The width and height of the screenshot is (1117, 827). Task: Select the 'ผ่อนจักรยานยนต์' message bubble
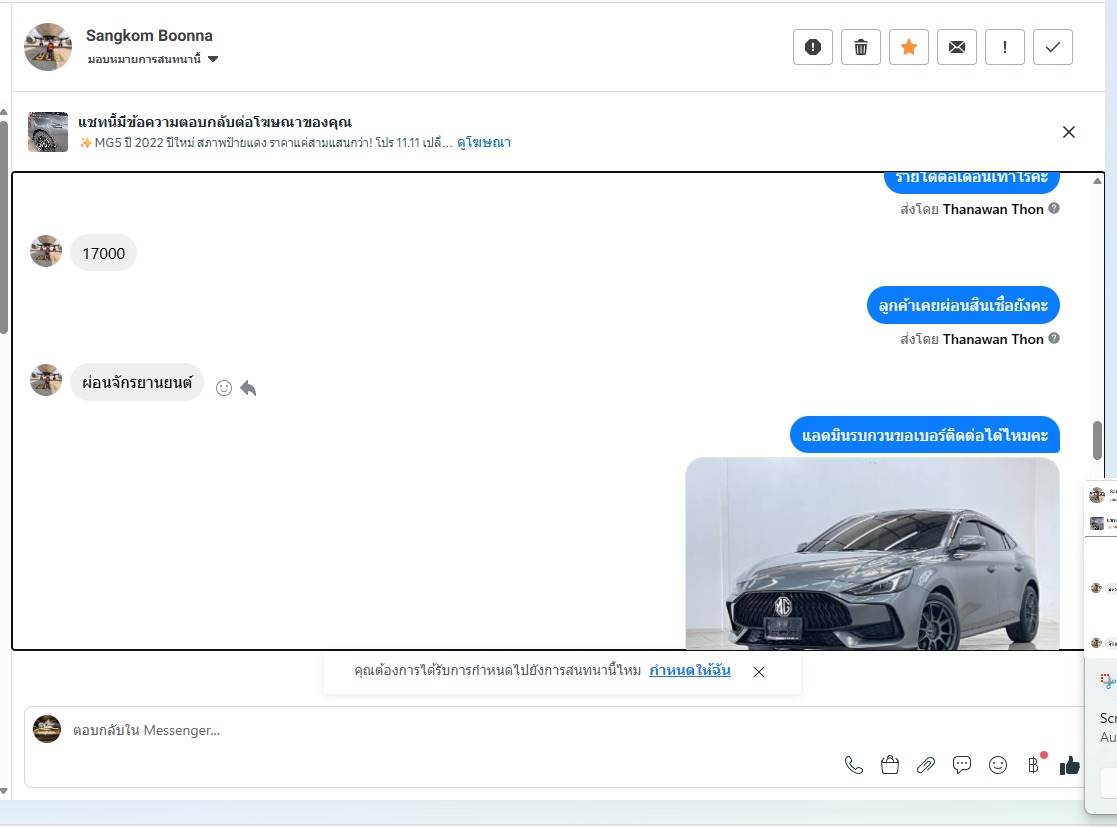tap(137, 383)
